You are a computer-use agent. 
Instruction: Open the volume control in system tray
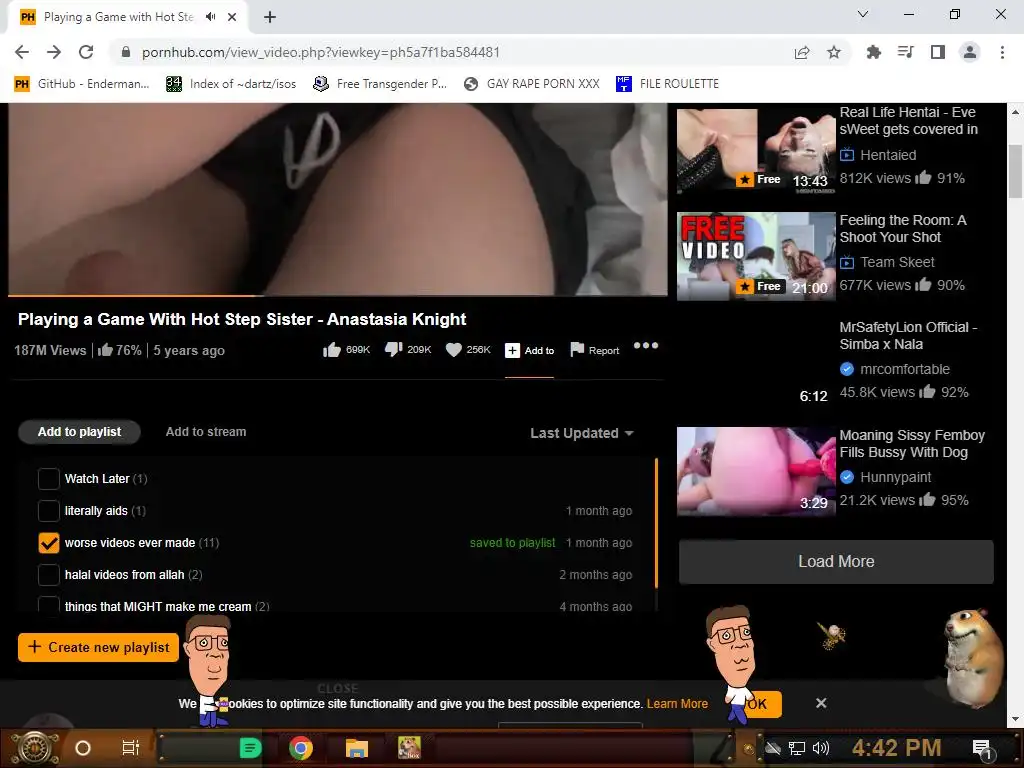pyautogui.click(x=821, y=748)
